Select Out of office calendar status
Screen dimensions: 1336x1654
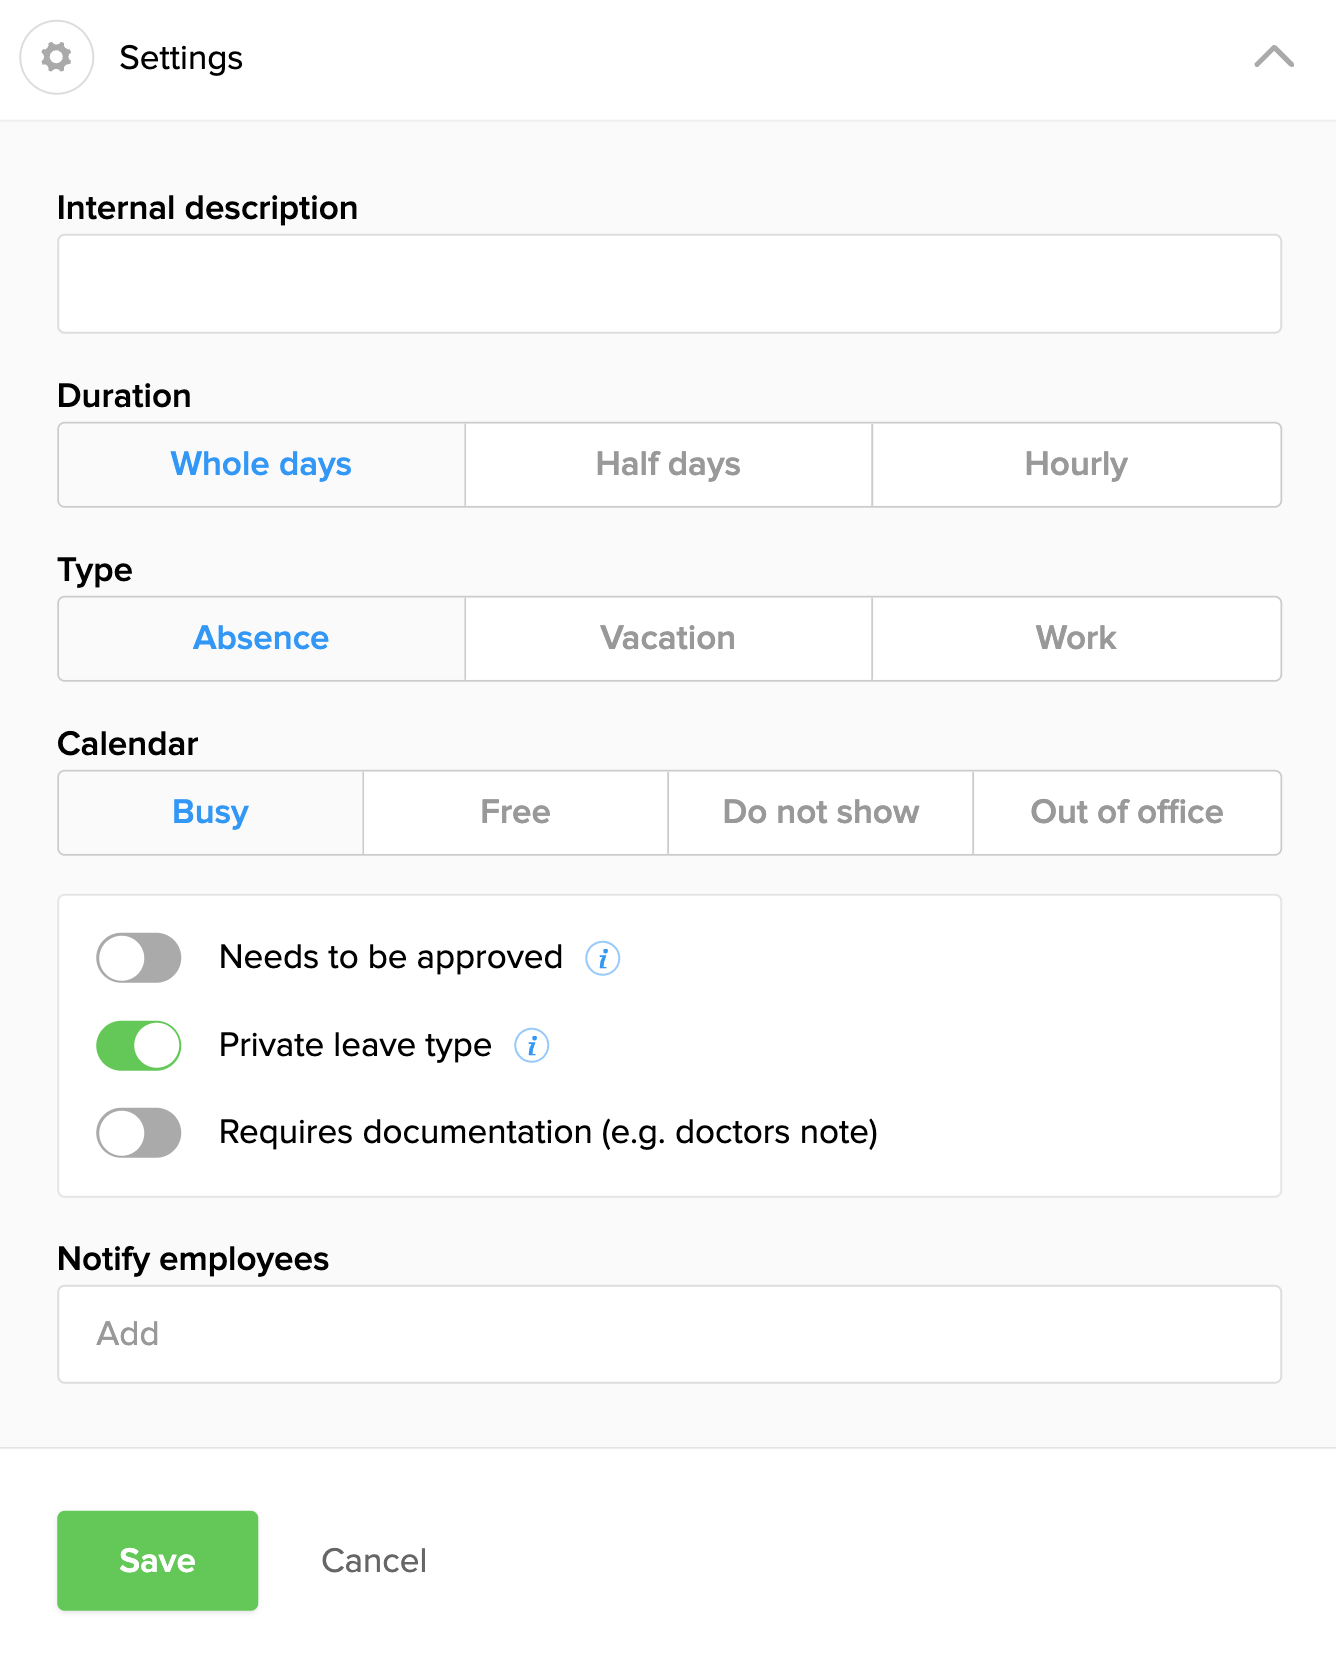tap(1126, 813)
